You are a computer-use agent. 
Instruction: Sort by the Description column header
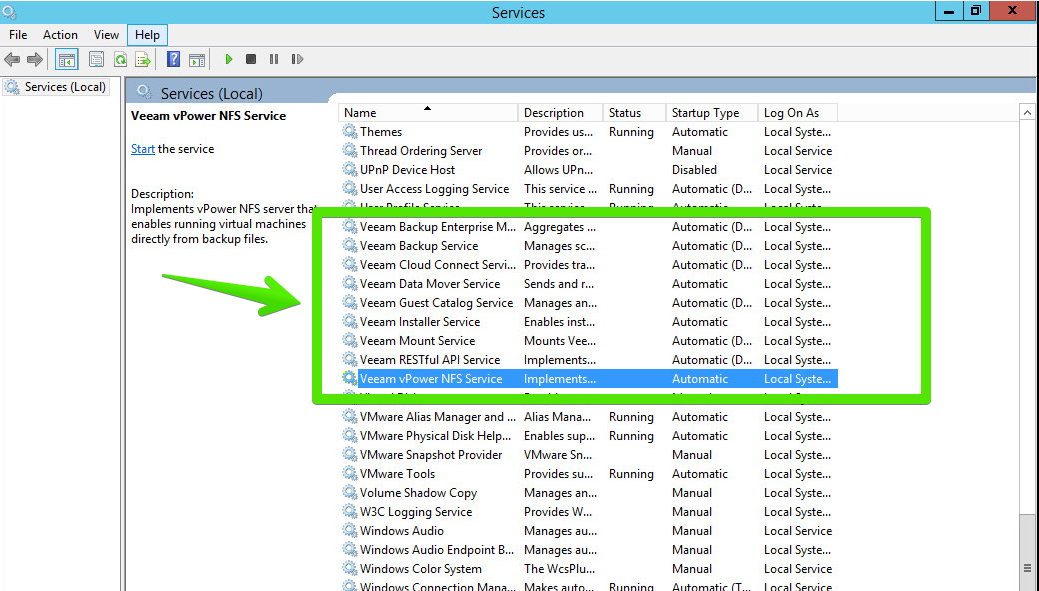click(x=561, y=113)
